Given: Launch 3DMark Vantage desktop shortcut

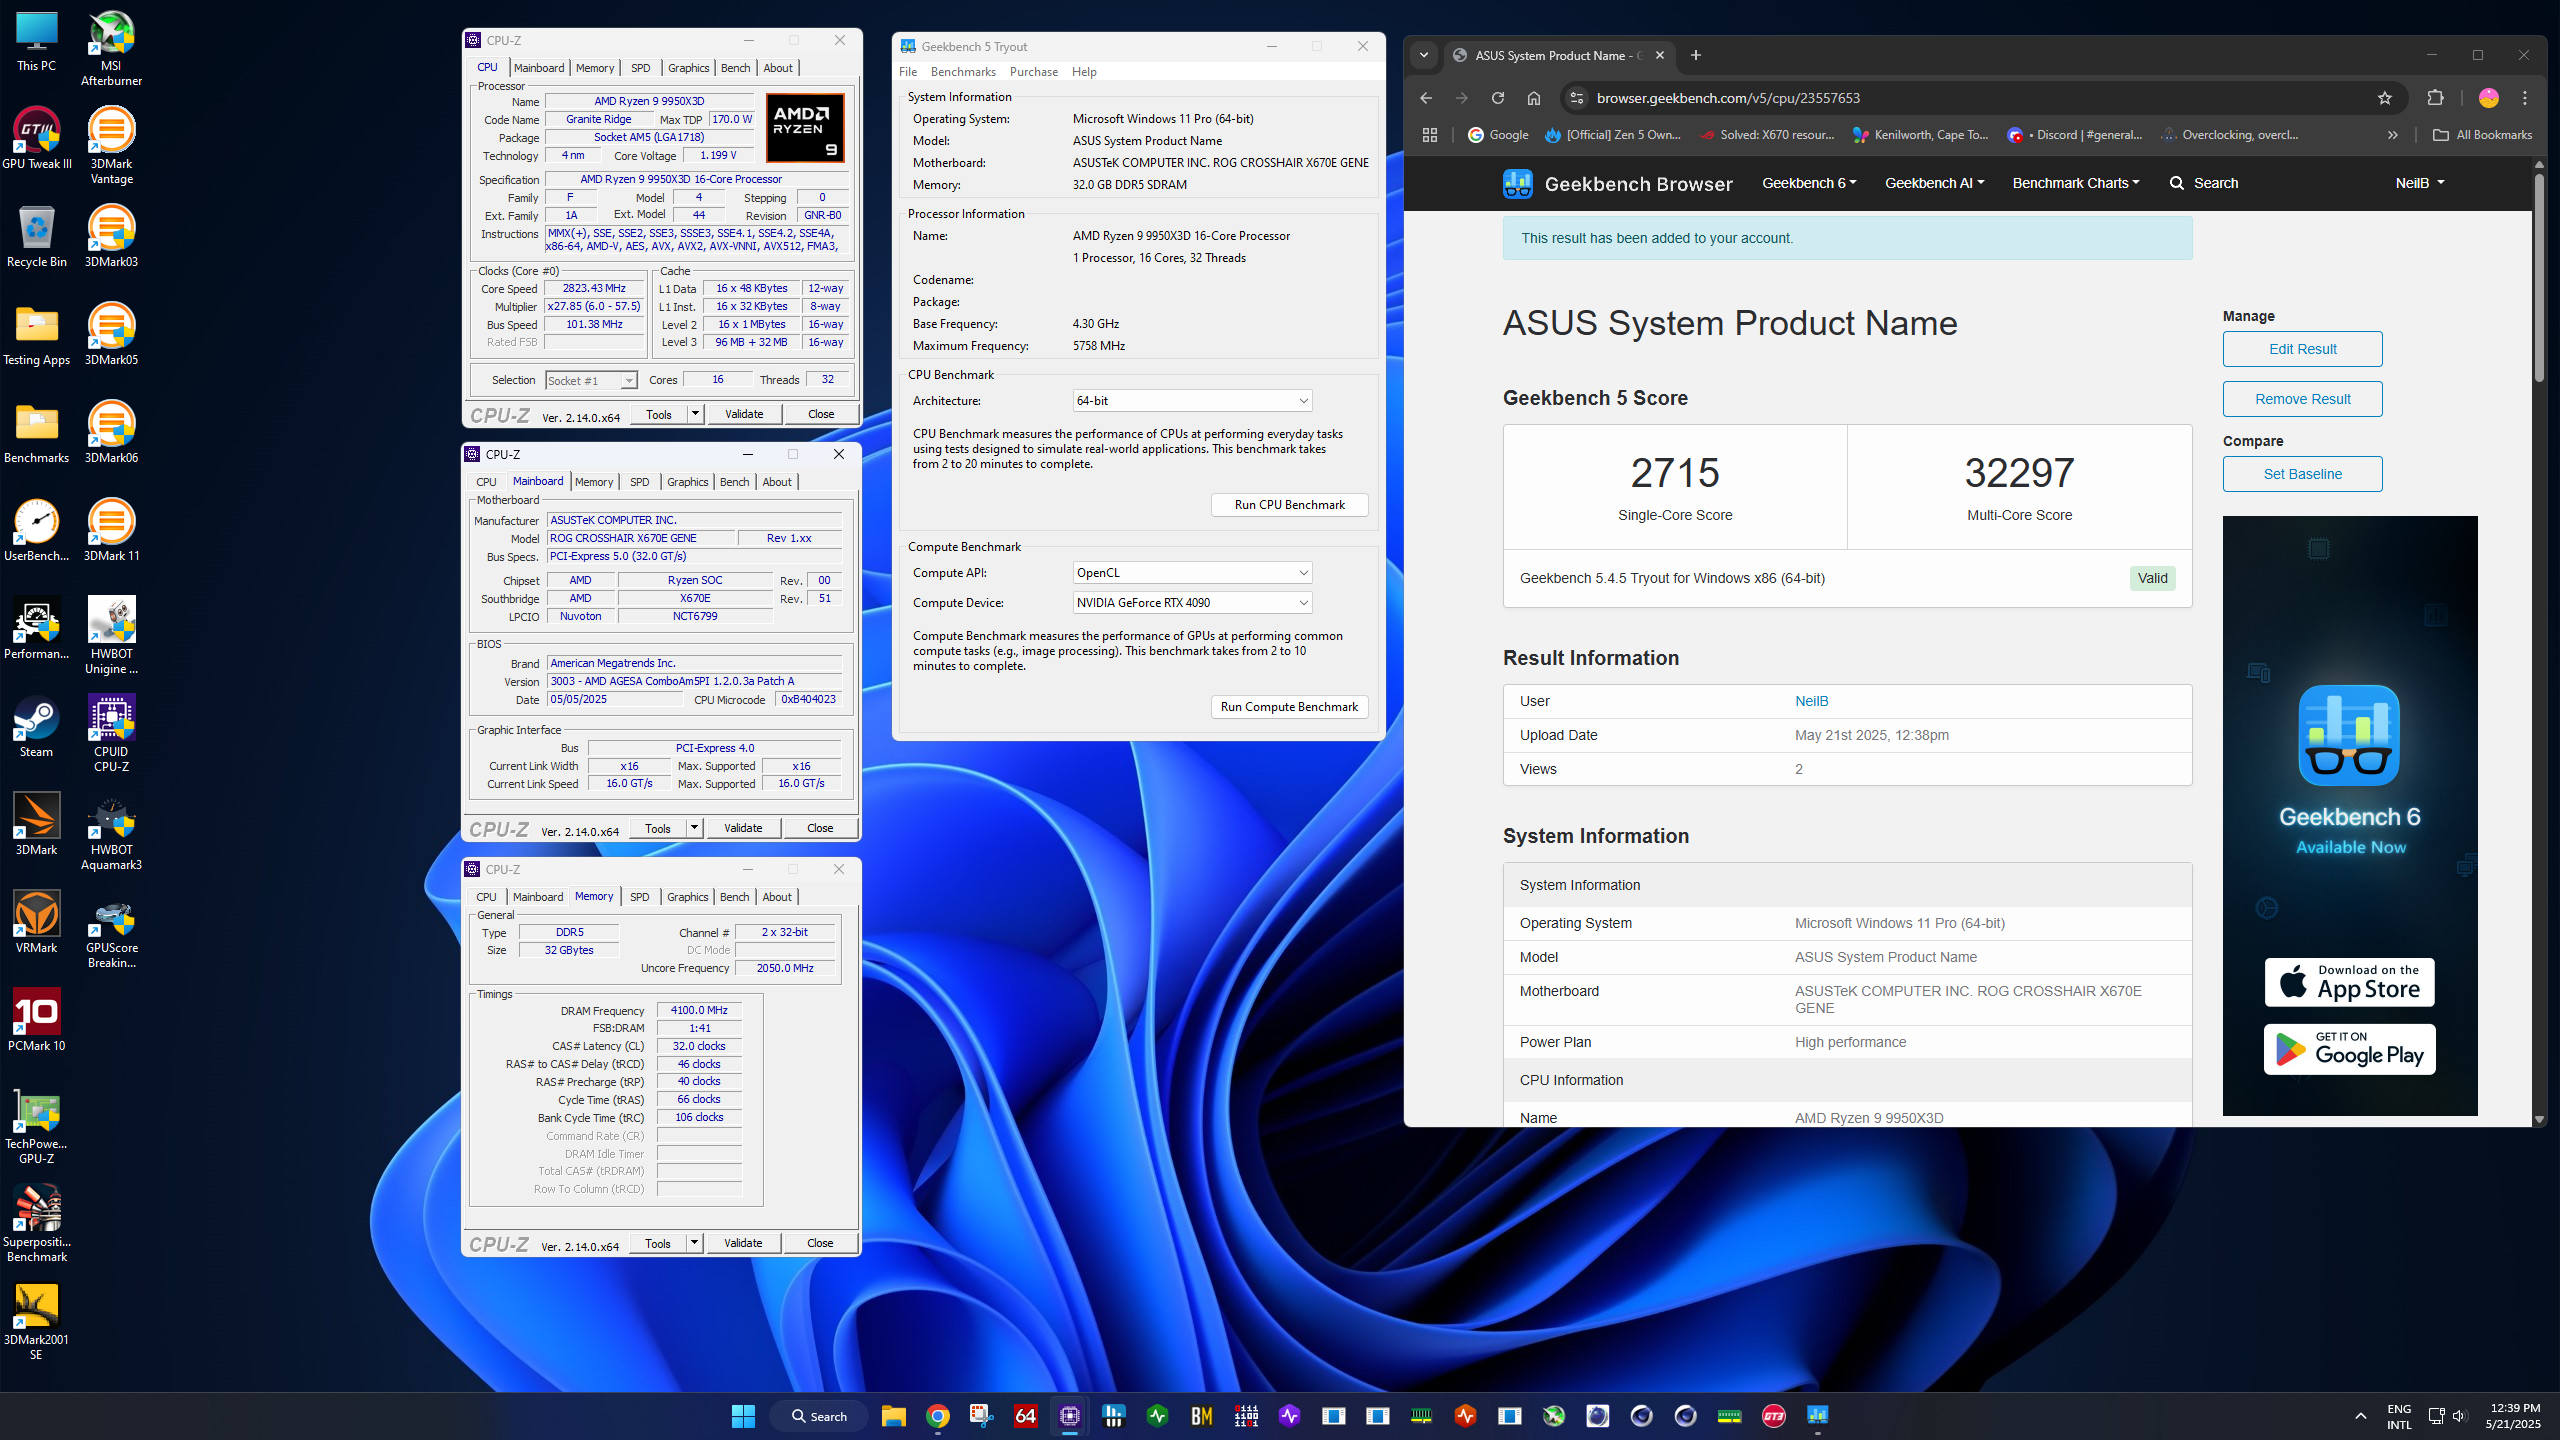Looking at the screenshot, I should pos(111,146).
